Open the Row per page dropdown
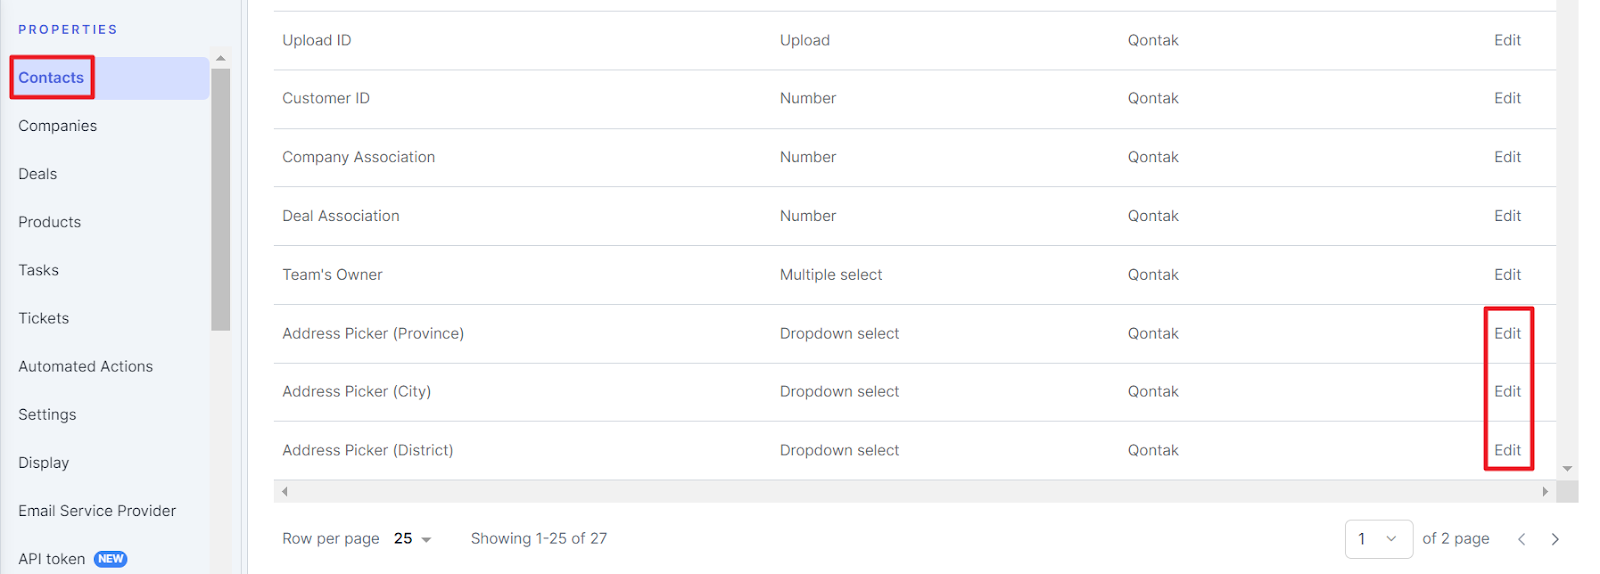 (412, 539)
